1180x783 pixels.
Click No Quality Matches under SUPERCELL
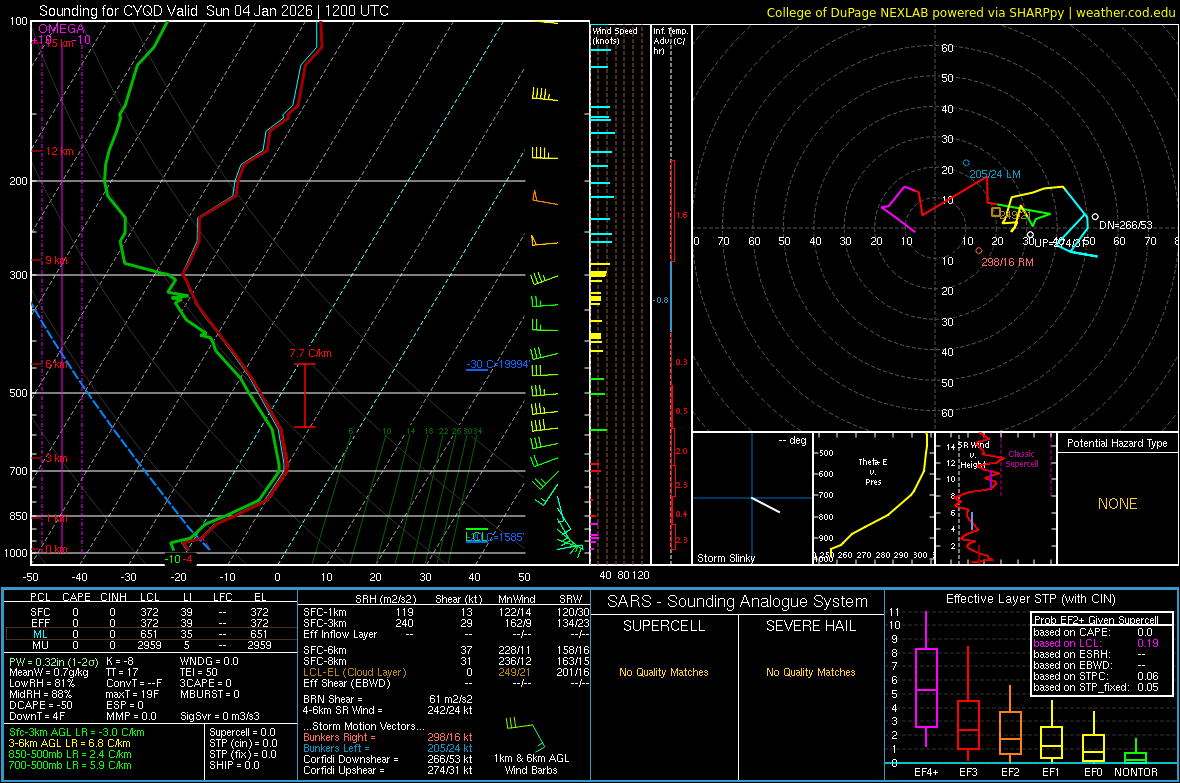[664, 672]
